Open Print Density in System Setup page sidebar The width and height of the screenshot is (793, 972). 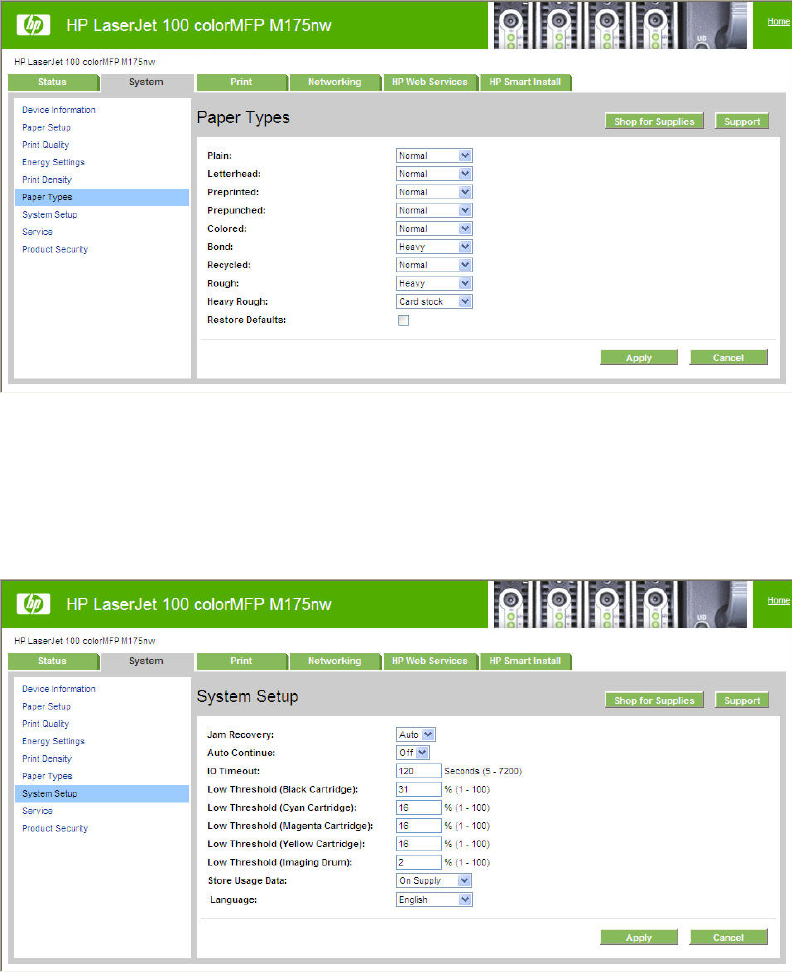coord(47,759)
